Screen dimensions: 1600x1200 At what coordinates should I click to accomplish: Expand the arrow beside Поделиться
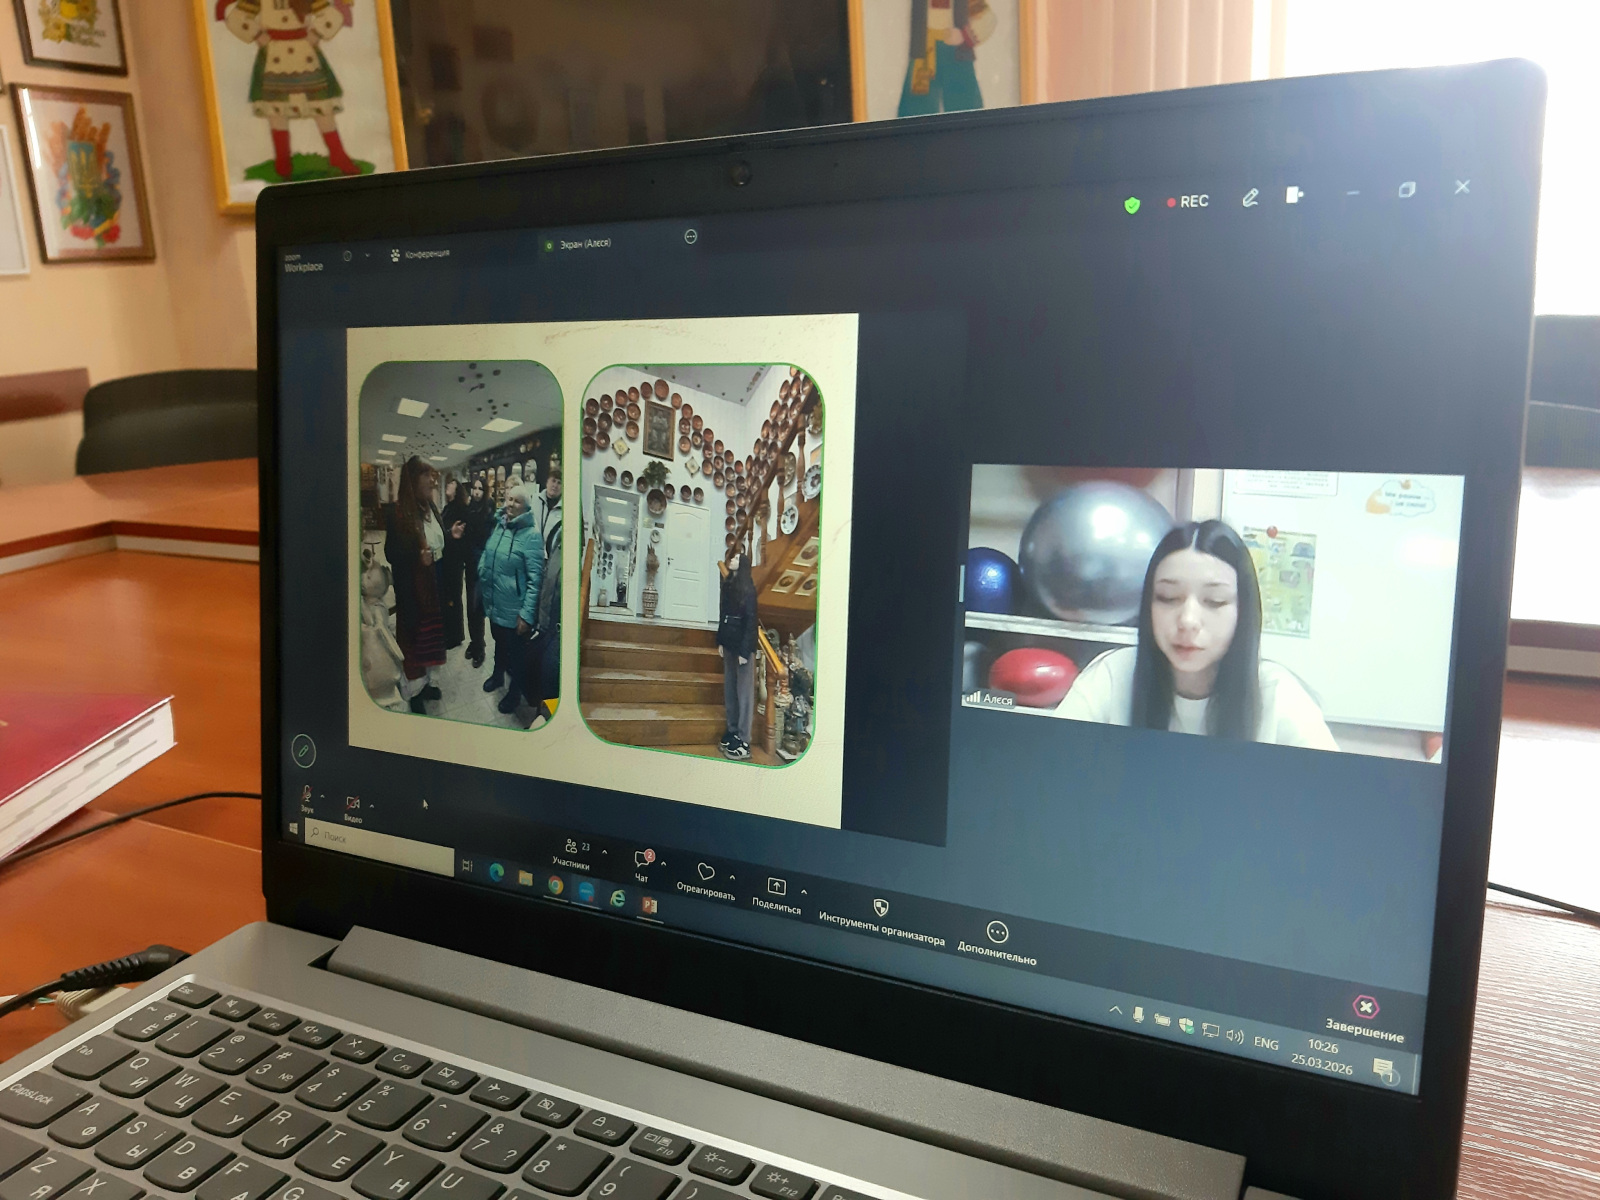click(x=804, y=892)
